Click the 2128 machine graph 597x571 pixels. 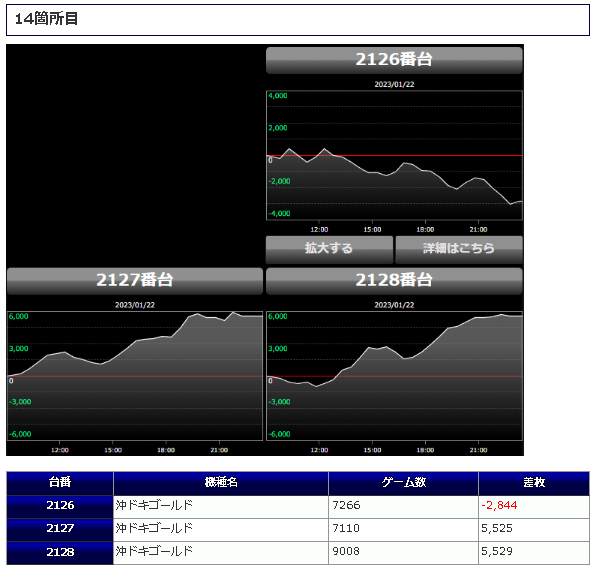[394, 376]
